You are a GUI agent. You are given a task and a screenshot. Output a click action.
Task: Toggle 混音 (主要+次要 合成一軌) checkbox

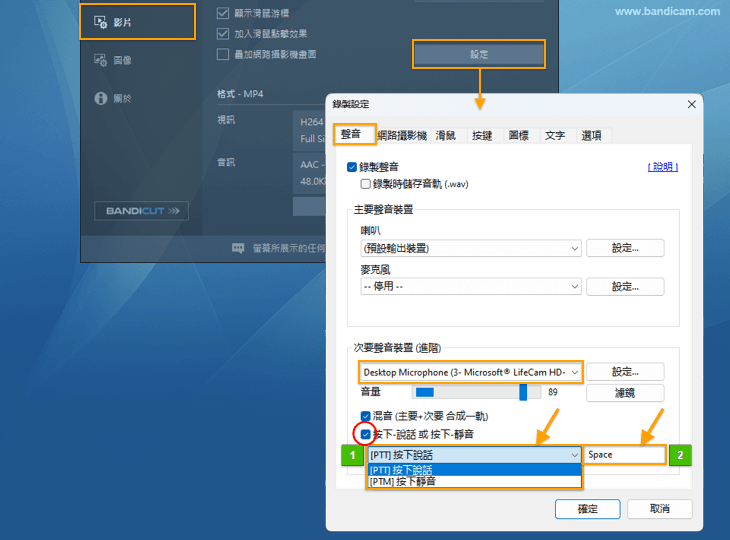point(365,416)
